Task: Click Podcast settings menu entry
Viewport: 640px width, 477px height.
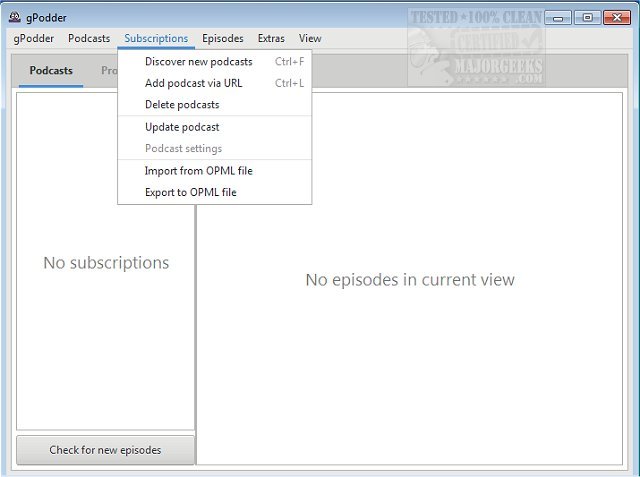Action: (215, 149)
